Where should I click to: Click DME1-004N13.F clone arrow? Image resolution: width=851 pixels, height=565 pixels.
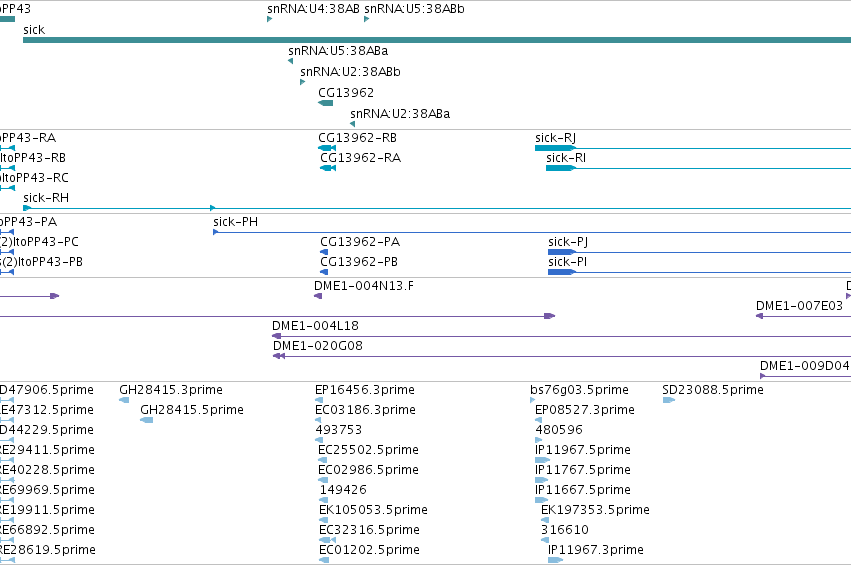point(318,296)
